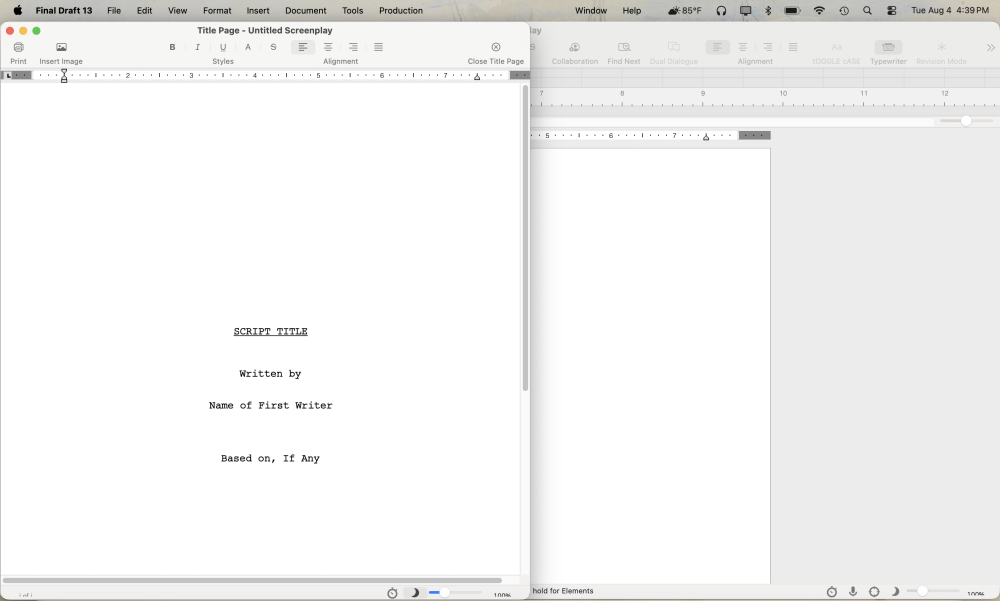The image size is (1000, 601).
Task: Click the left indent marker on Title Page ruler
Action: [x=64, y=76]
